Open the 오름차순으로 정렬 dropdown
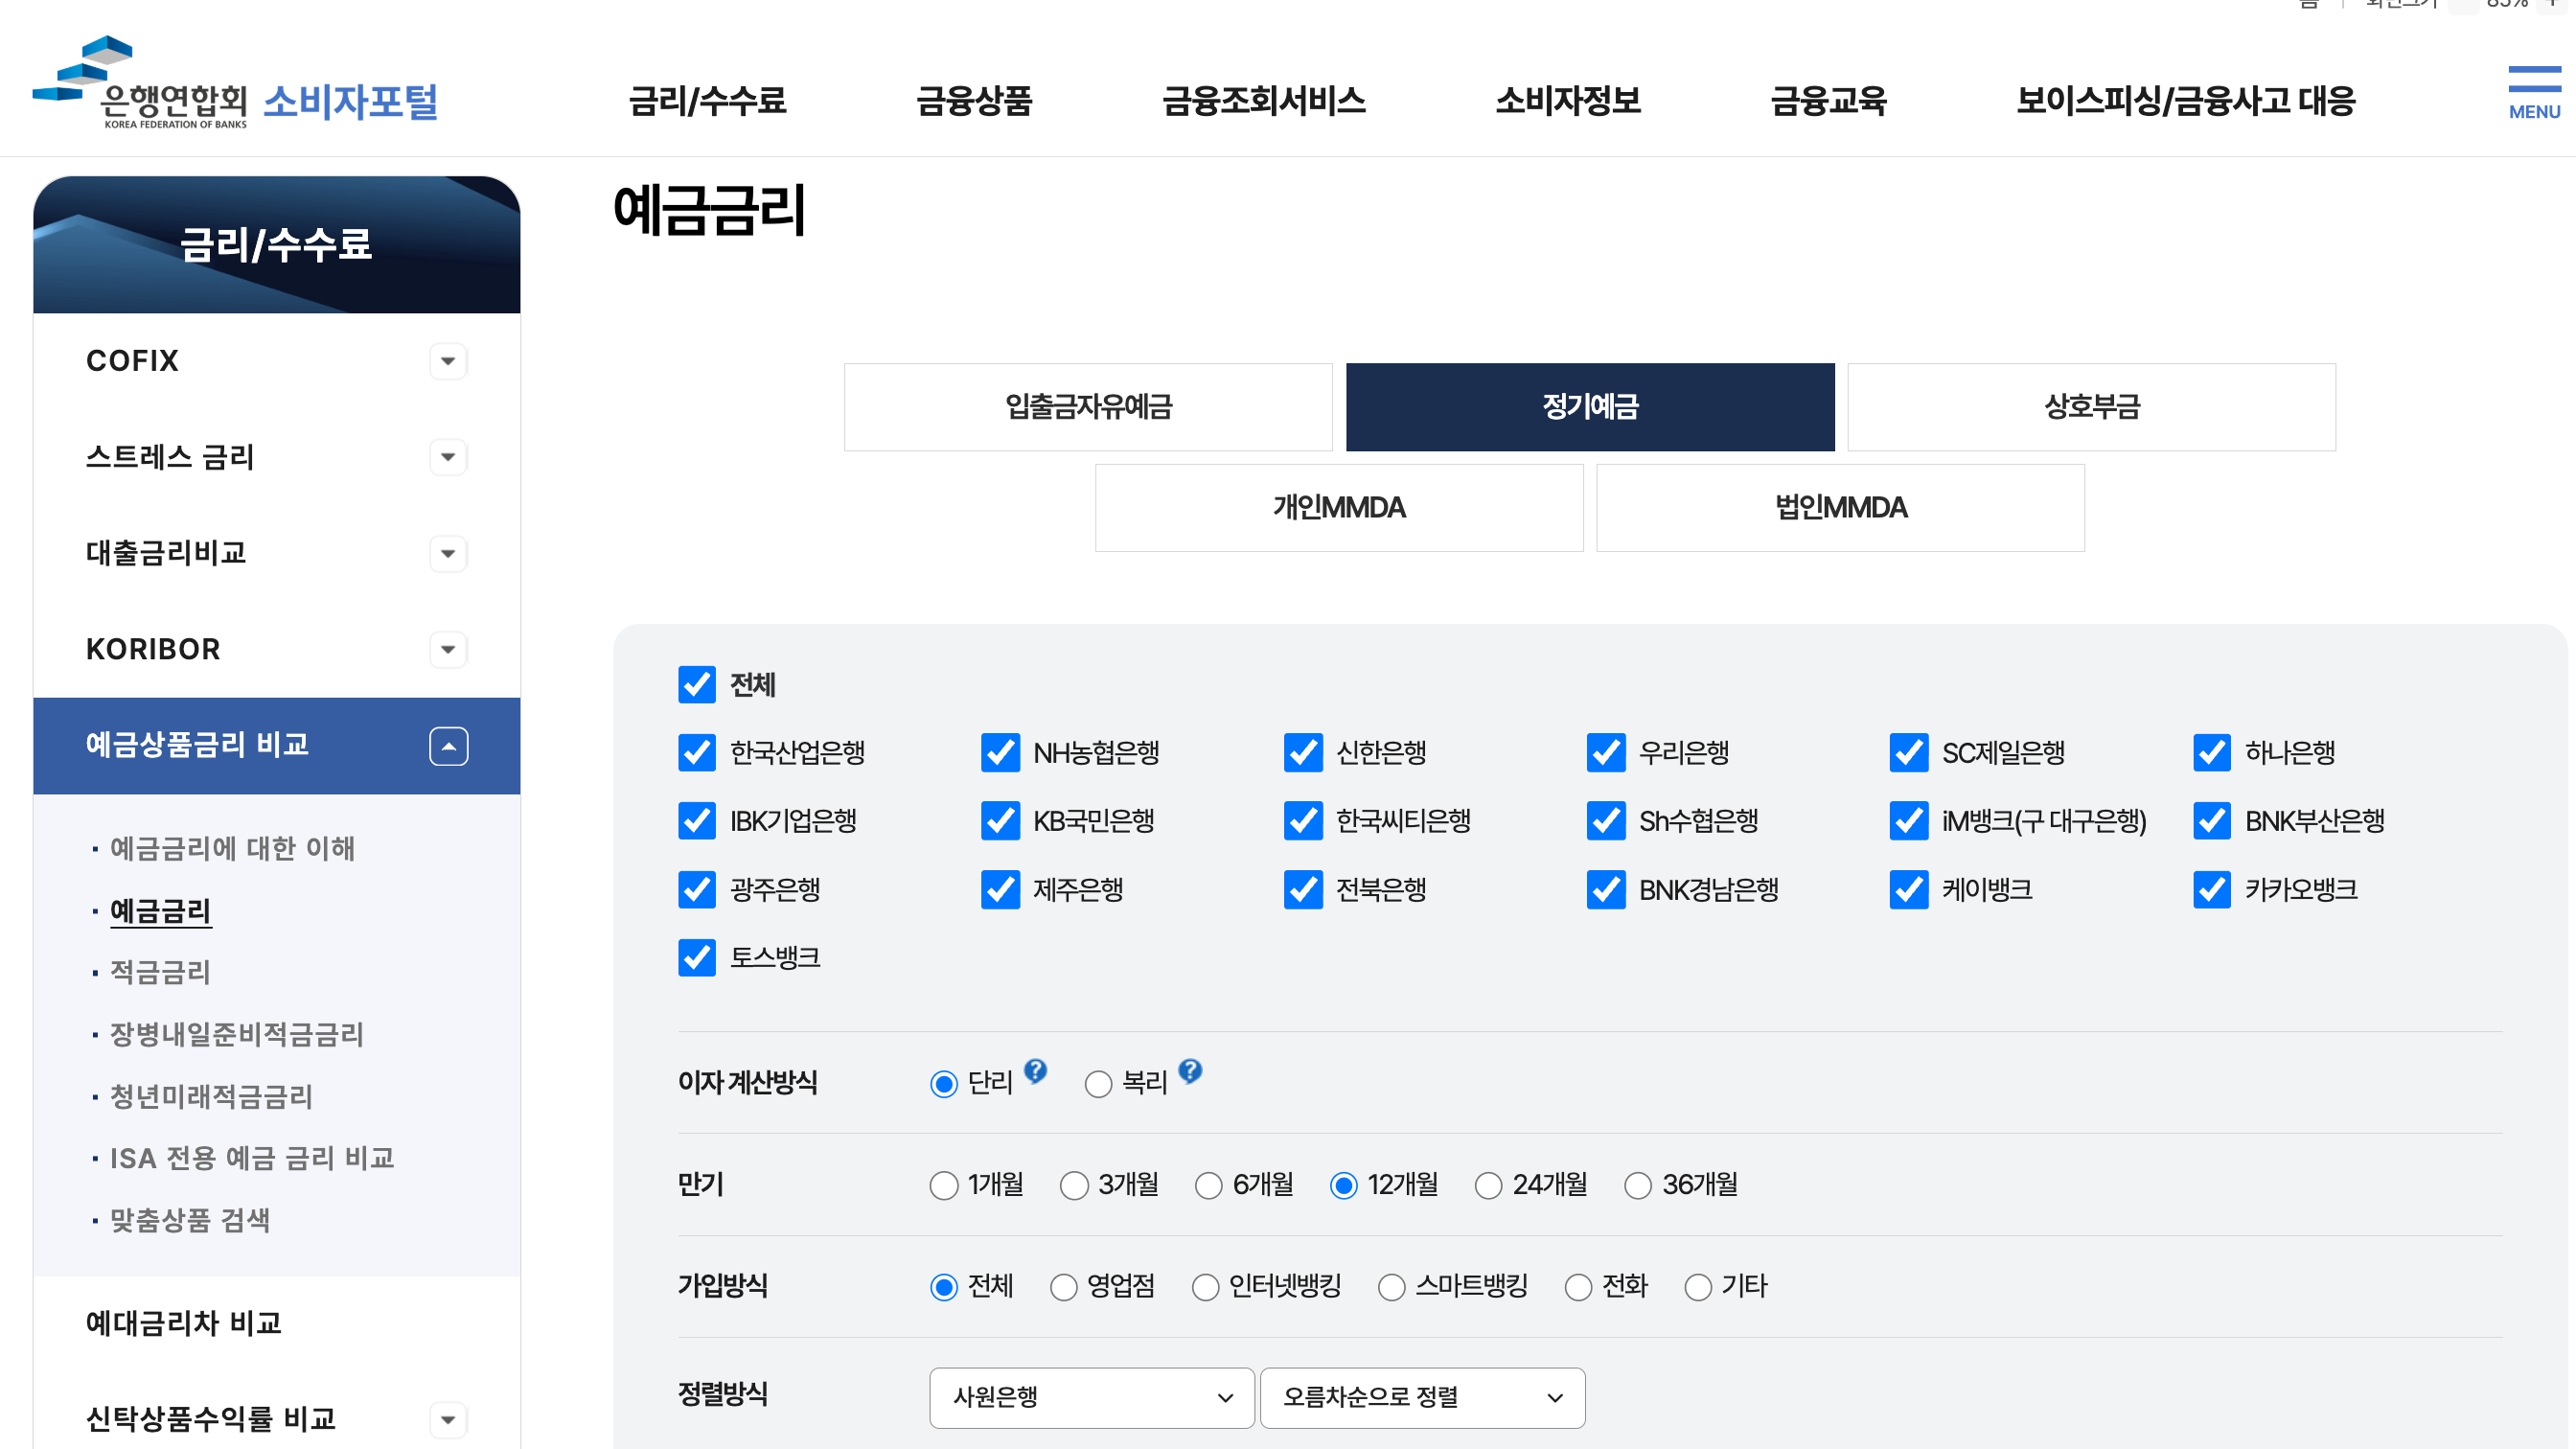This screenshot has width=2576, height=1449. click(1422, 1398)
